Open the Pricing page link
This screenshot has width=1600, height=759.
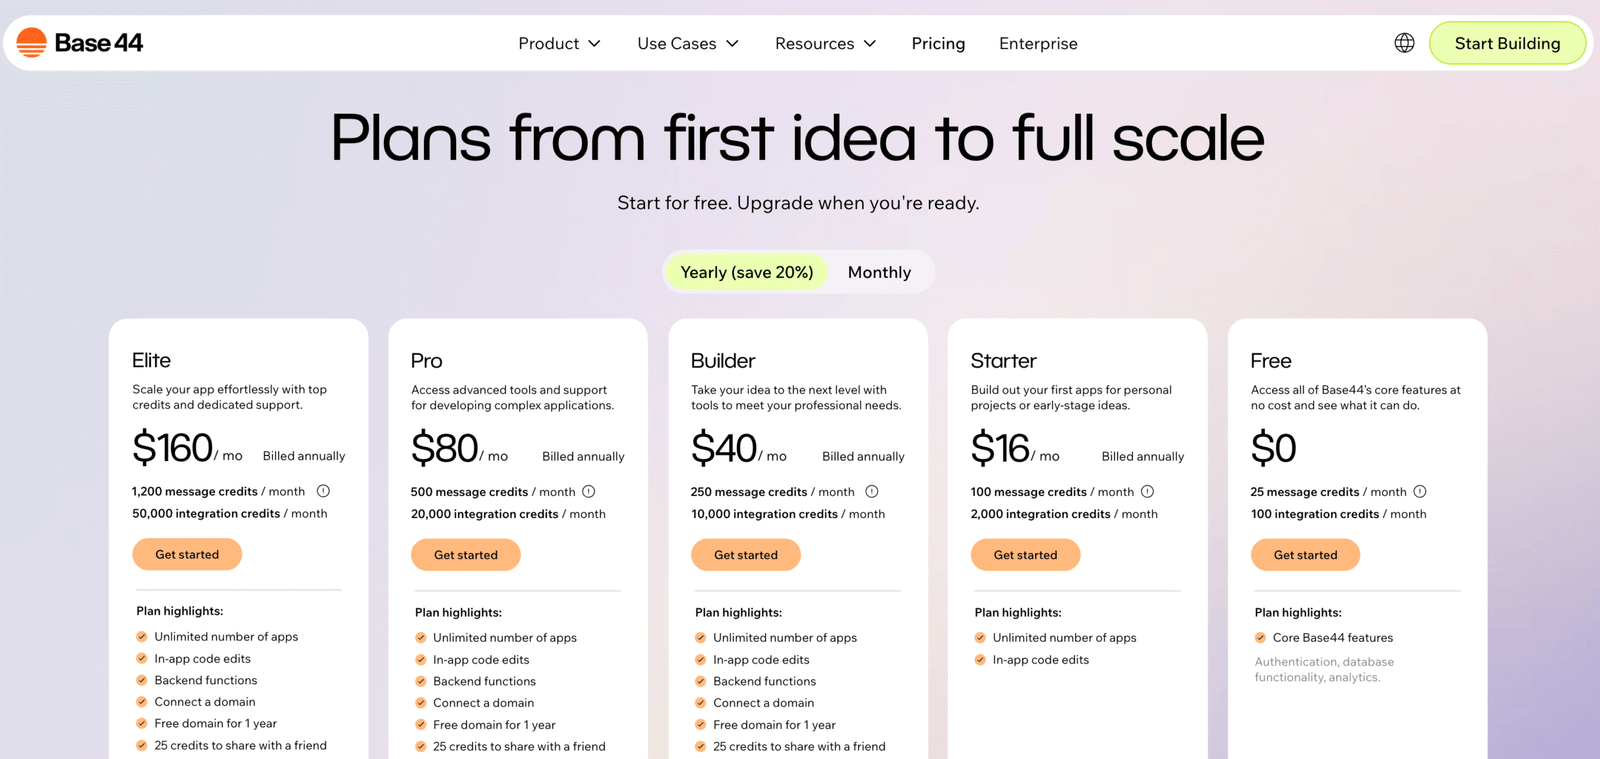click(x=938, y=44)
